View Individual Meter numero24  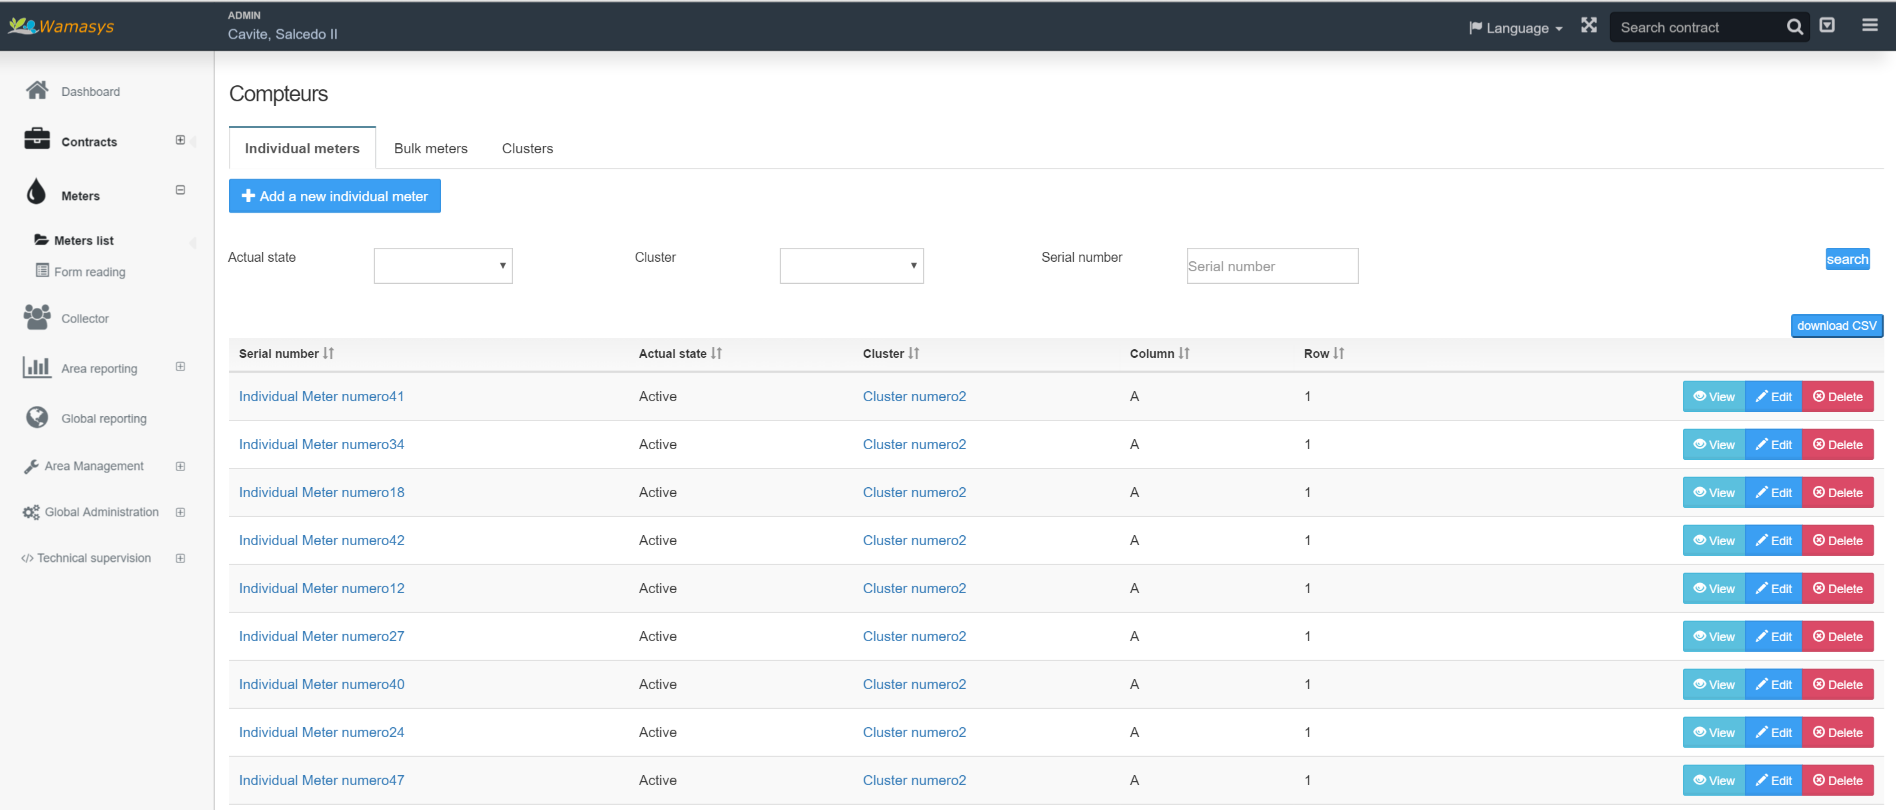coord(1714,733)
